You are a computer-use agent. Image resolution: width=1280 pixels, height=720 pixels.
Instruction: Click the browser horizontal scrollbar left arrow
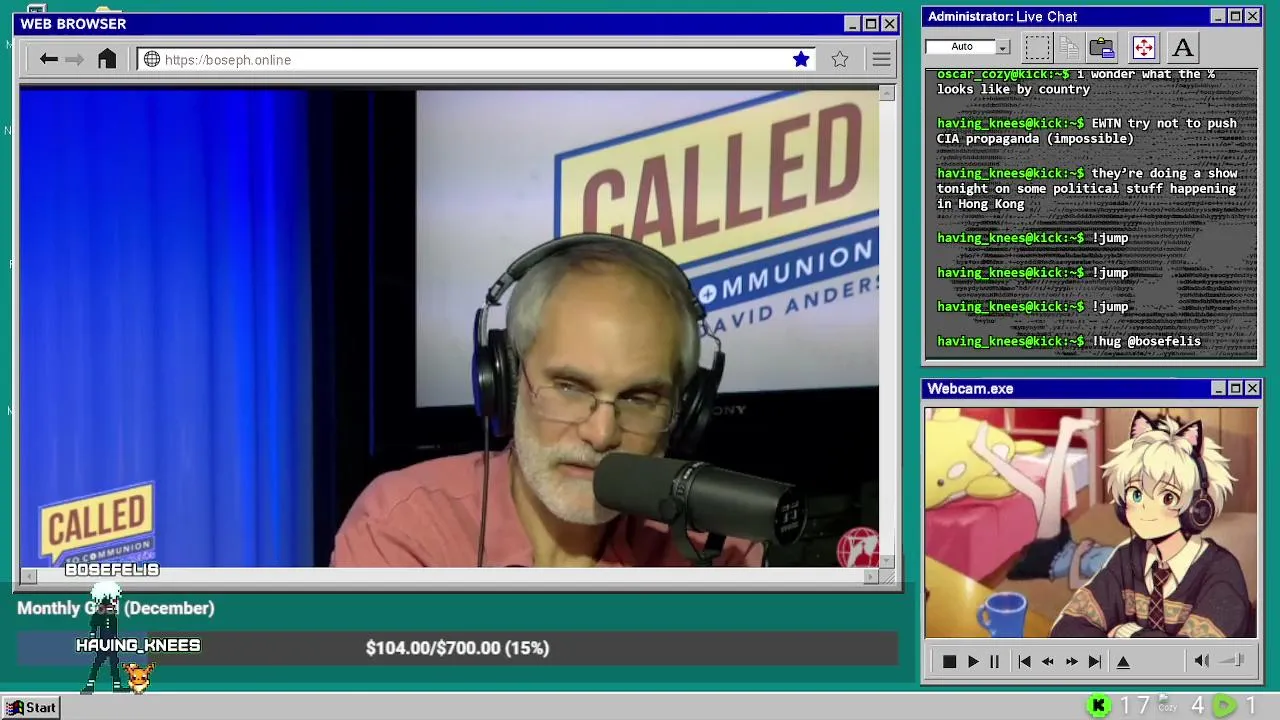tap(28, 576)
